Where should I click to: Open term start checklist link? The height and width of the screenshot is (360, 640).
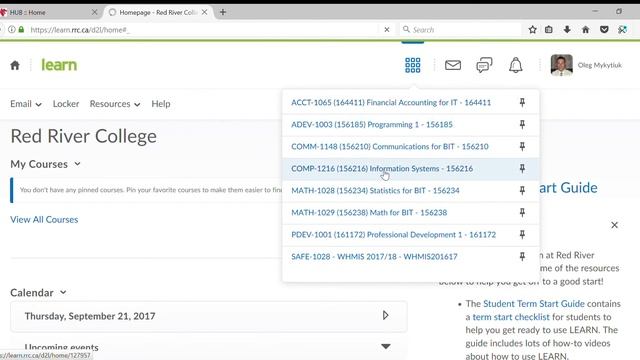click(x=511, y=317)
